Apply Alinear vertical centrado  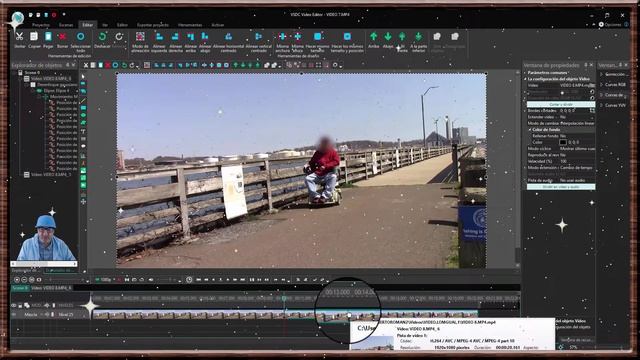[259, 37]
